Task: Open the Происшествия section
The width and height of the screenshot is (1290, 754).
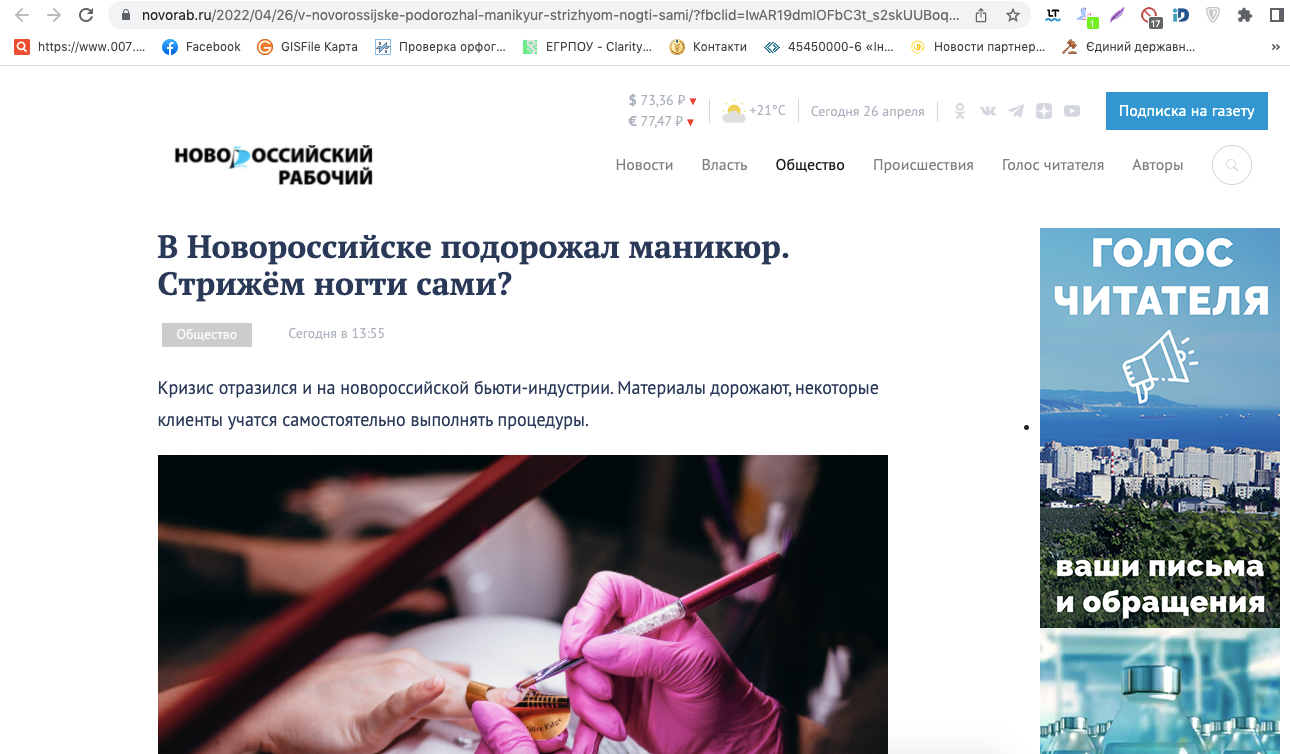Action: 923,165
